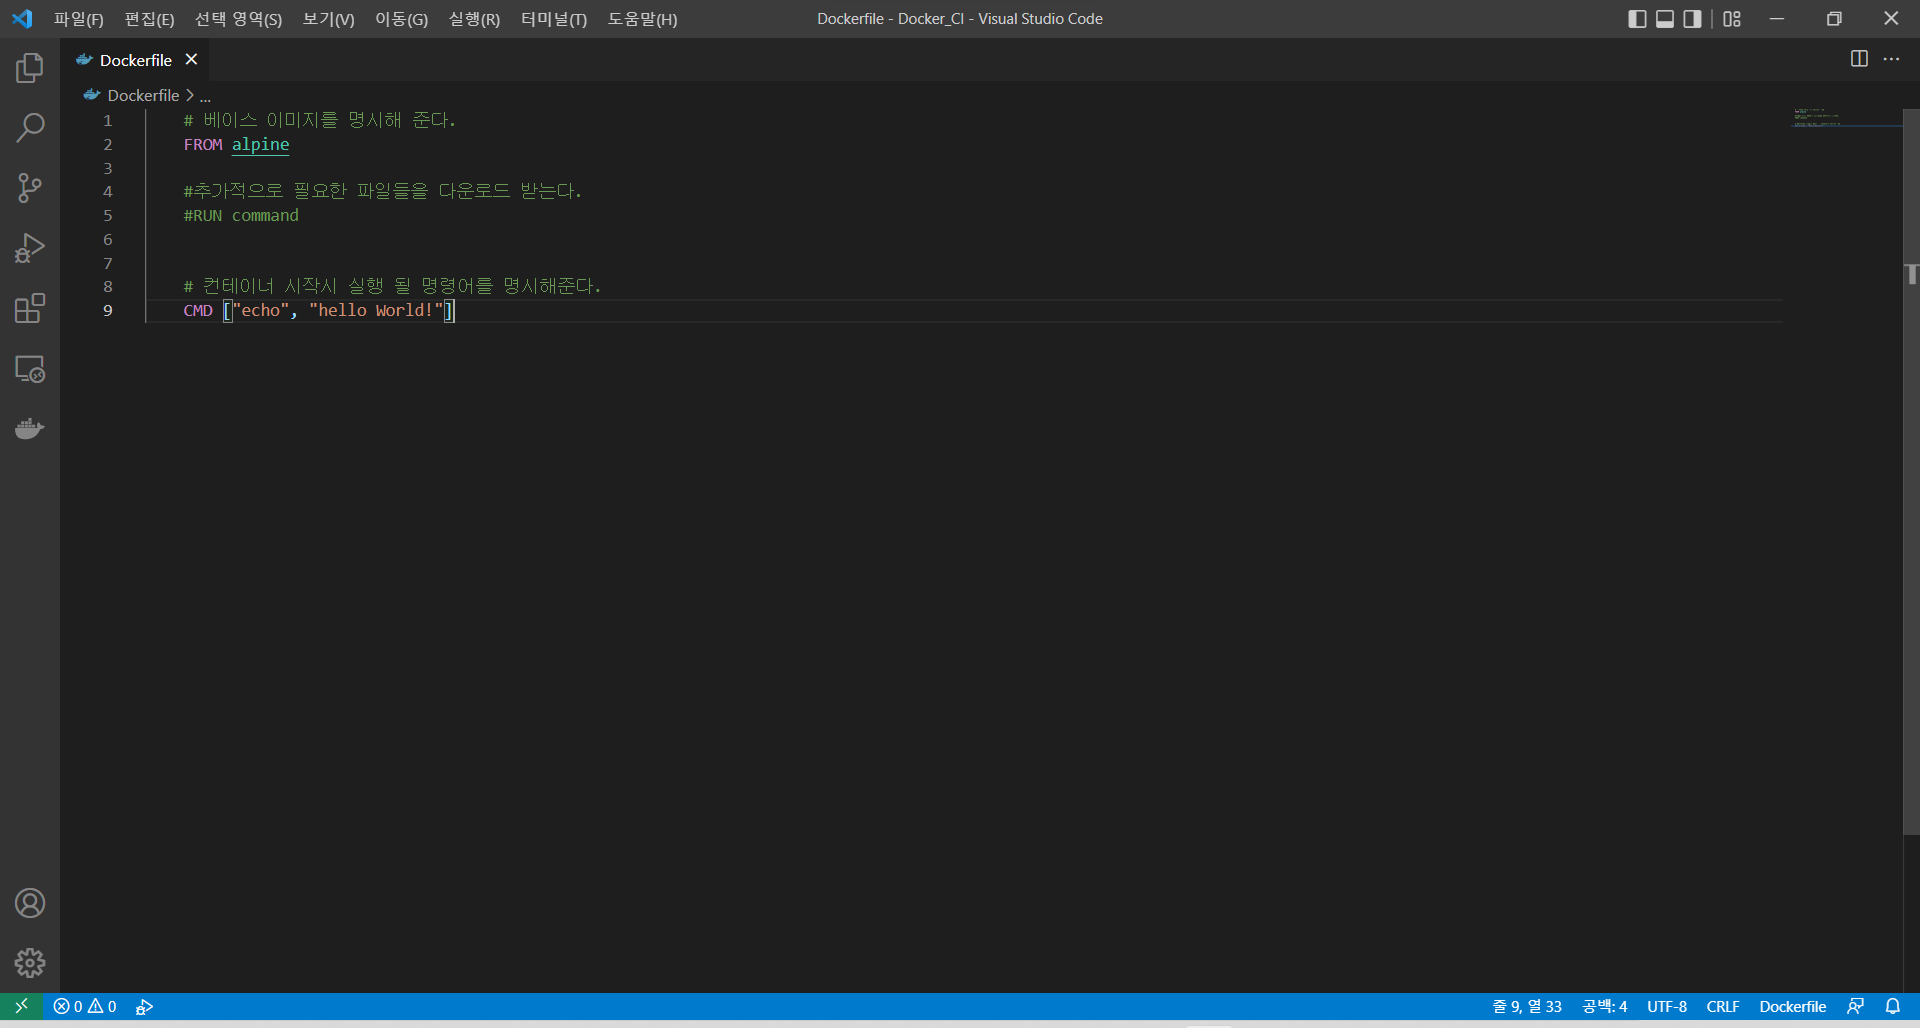Open the 보기(V) menu
The image size is (1920, 1028).
[328, 19]
